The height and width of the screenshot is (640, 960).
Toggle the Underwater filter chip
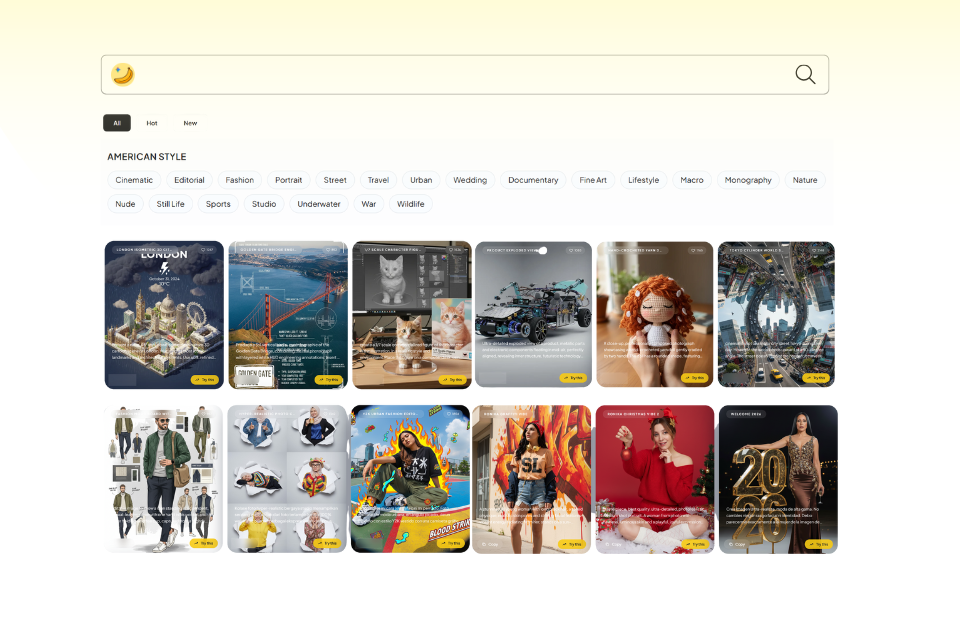click(x=319, y=204)
